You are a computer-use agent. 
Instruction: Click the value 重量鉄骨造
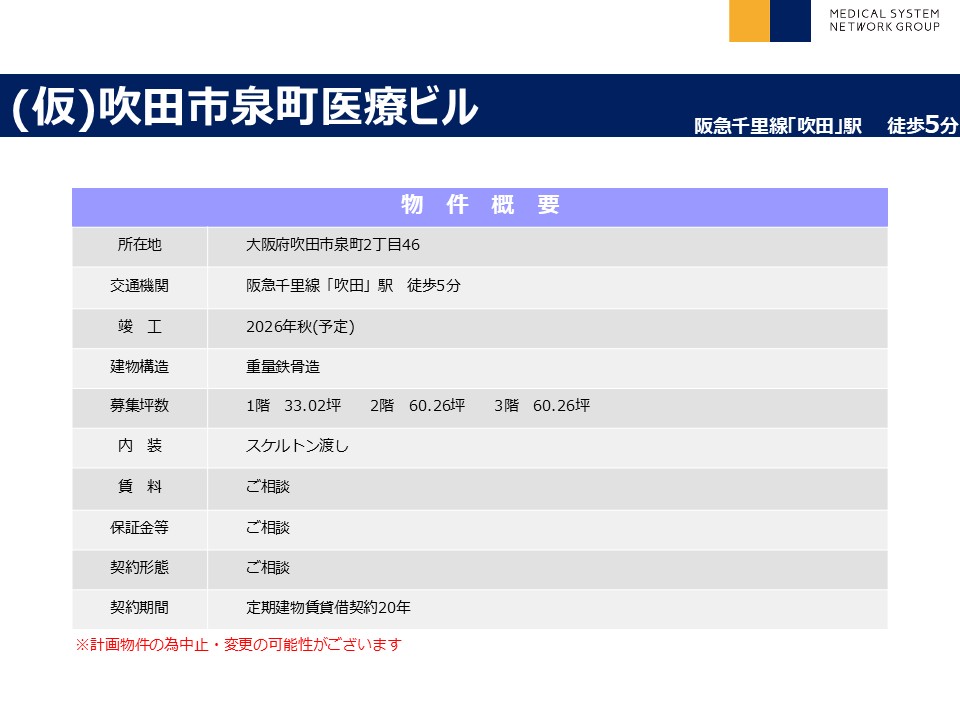[283, 367]
